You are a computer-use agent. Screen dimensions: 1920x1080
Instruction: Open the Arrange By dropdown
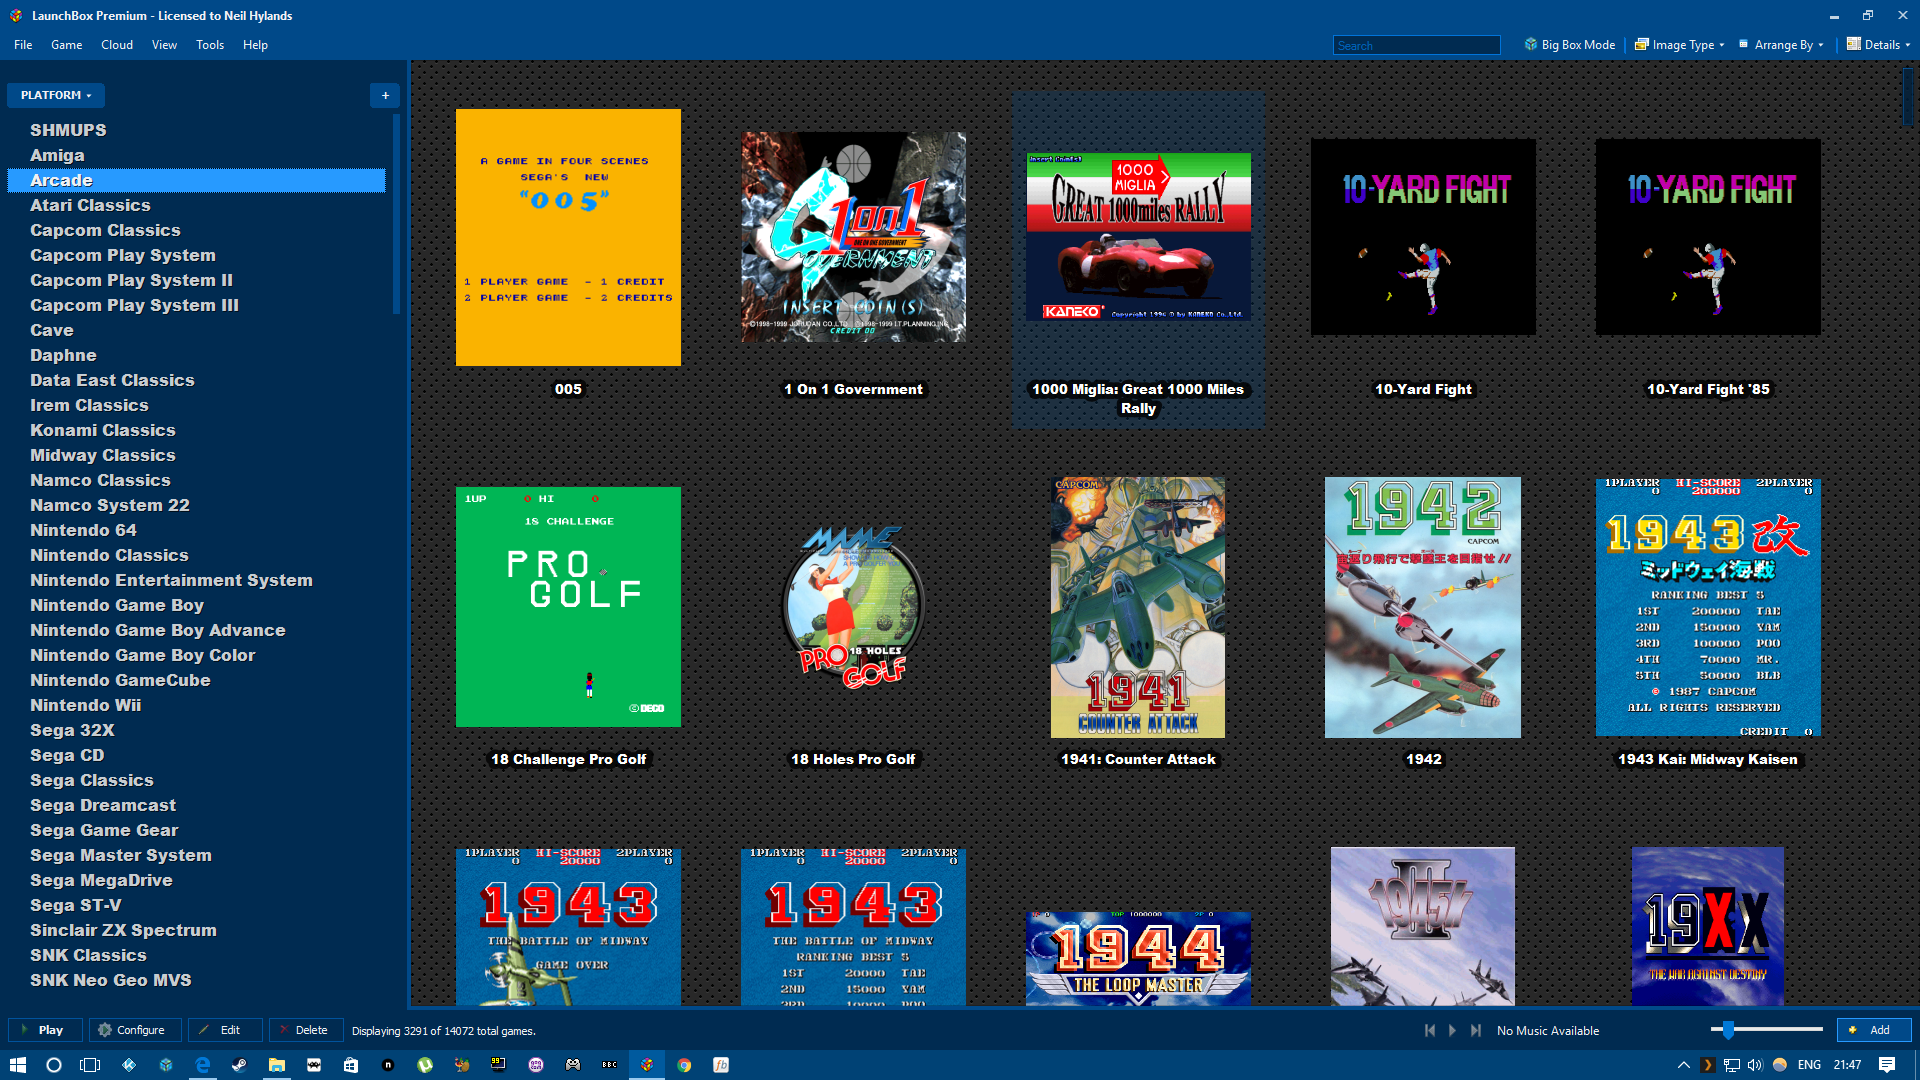pos(1781,45)
